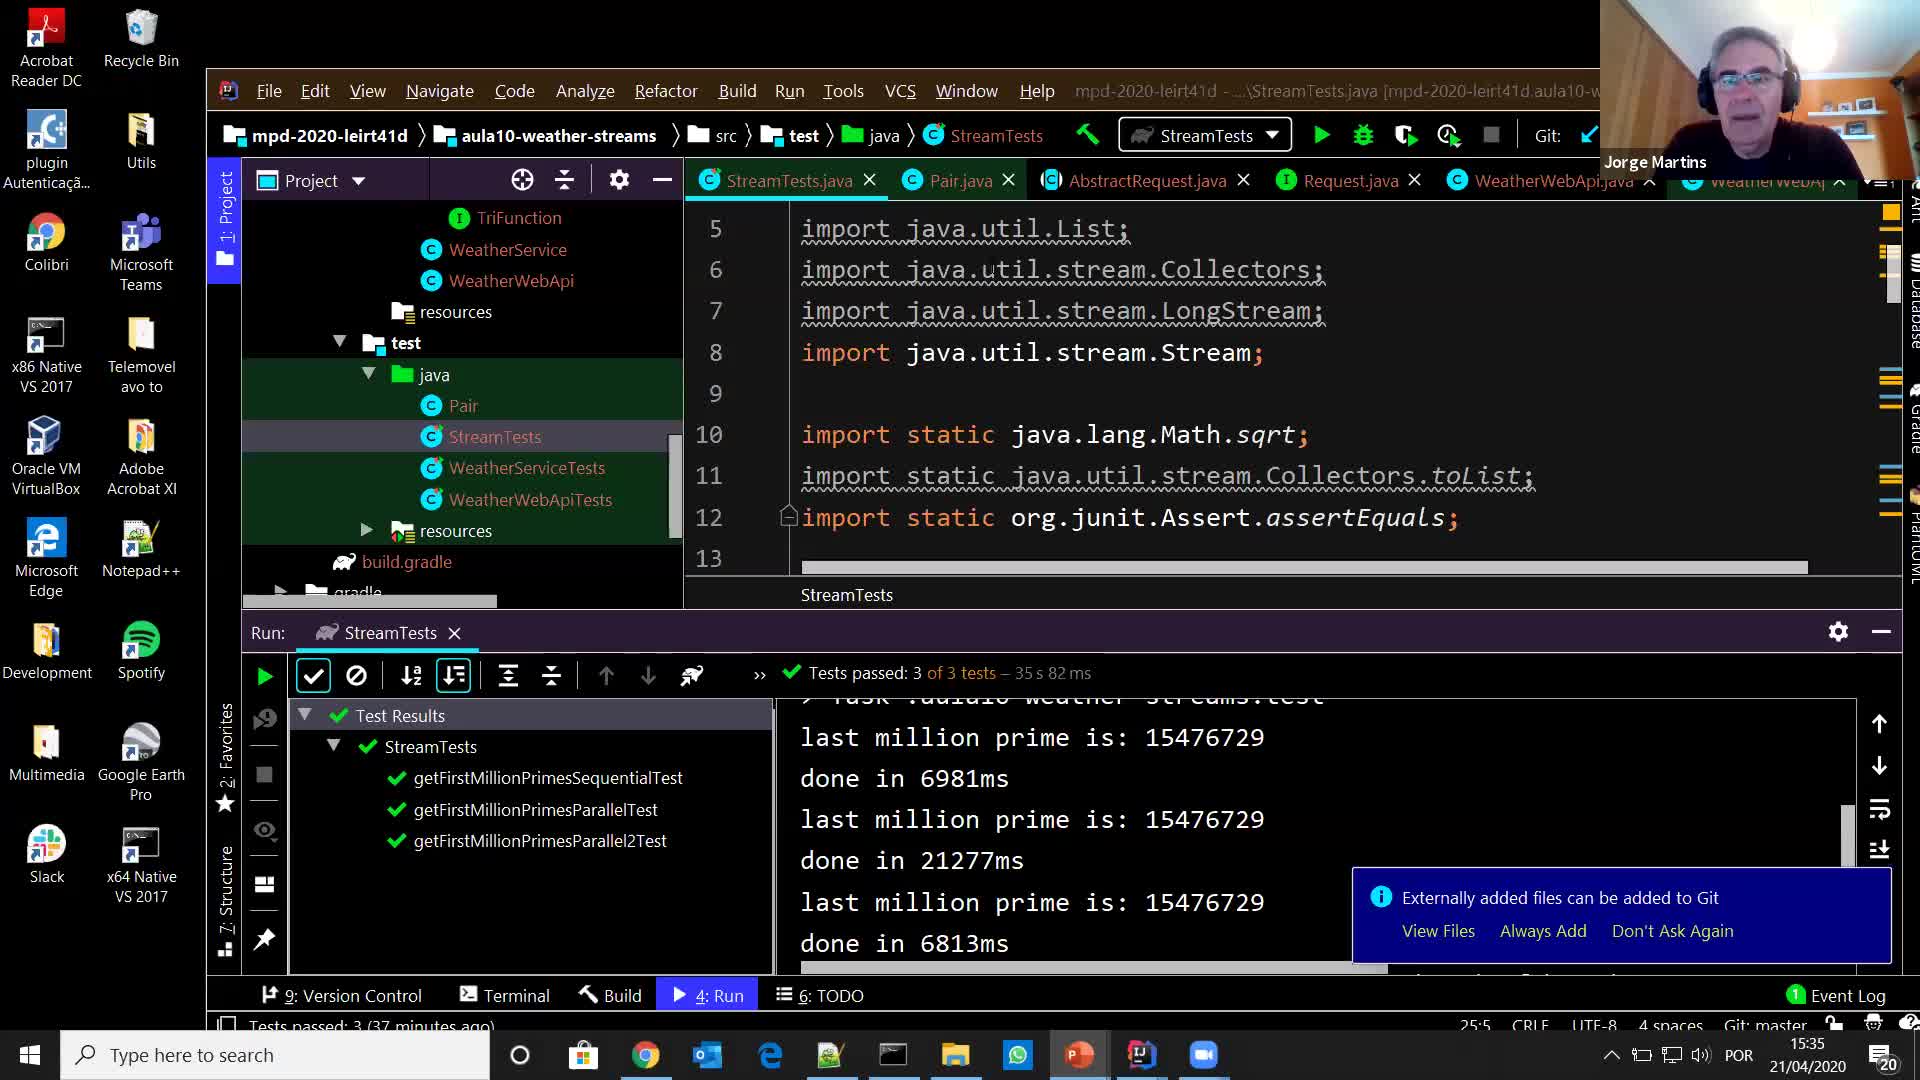Rerun tests with Run panel play icon
This screenshot has width=1920, height=1080.
[x=264, y=676]
